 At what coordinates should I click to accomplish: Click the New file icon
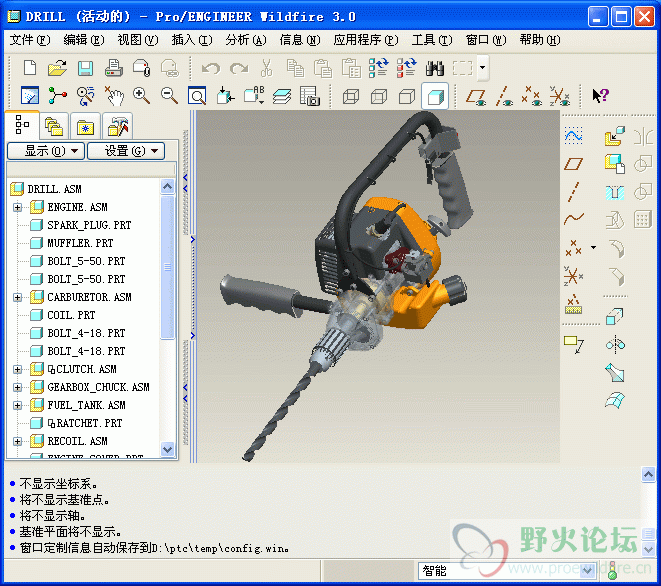coord(30,67)
